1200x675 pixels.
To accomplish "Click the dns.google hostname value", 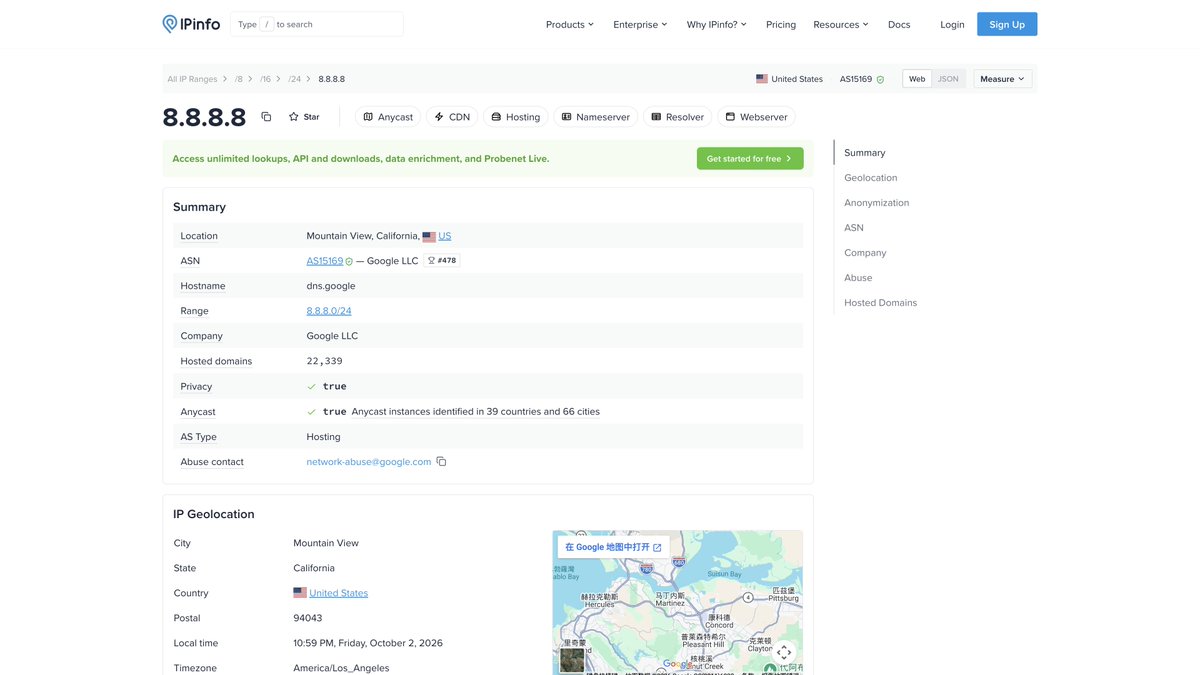I will (331, 286).
